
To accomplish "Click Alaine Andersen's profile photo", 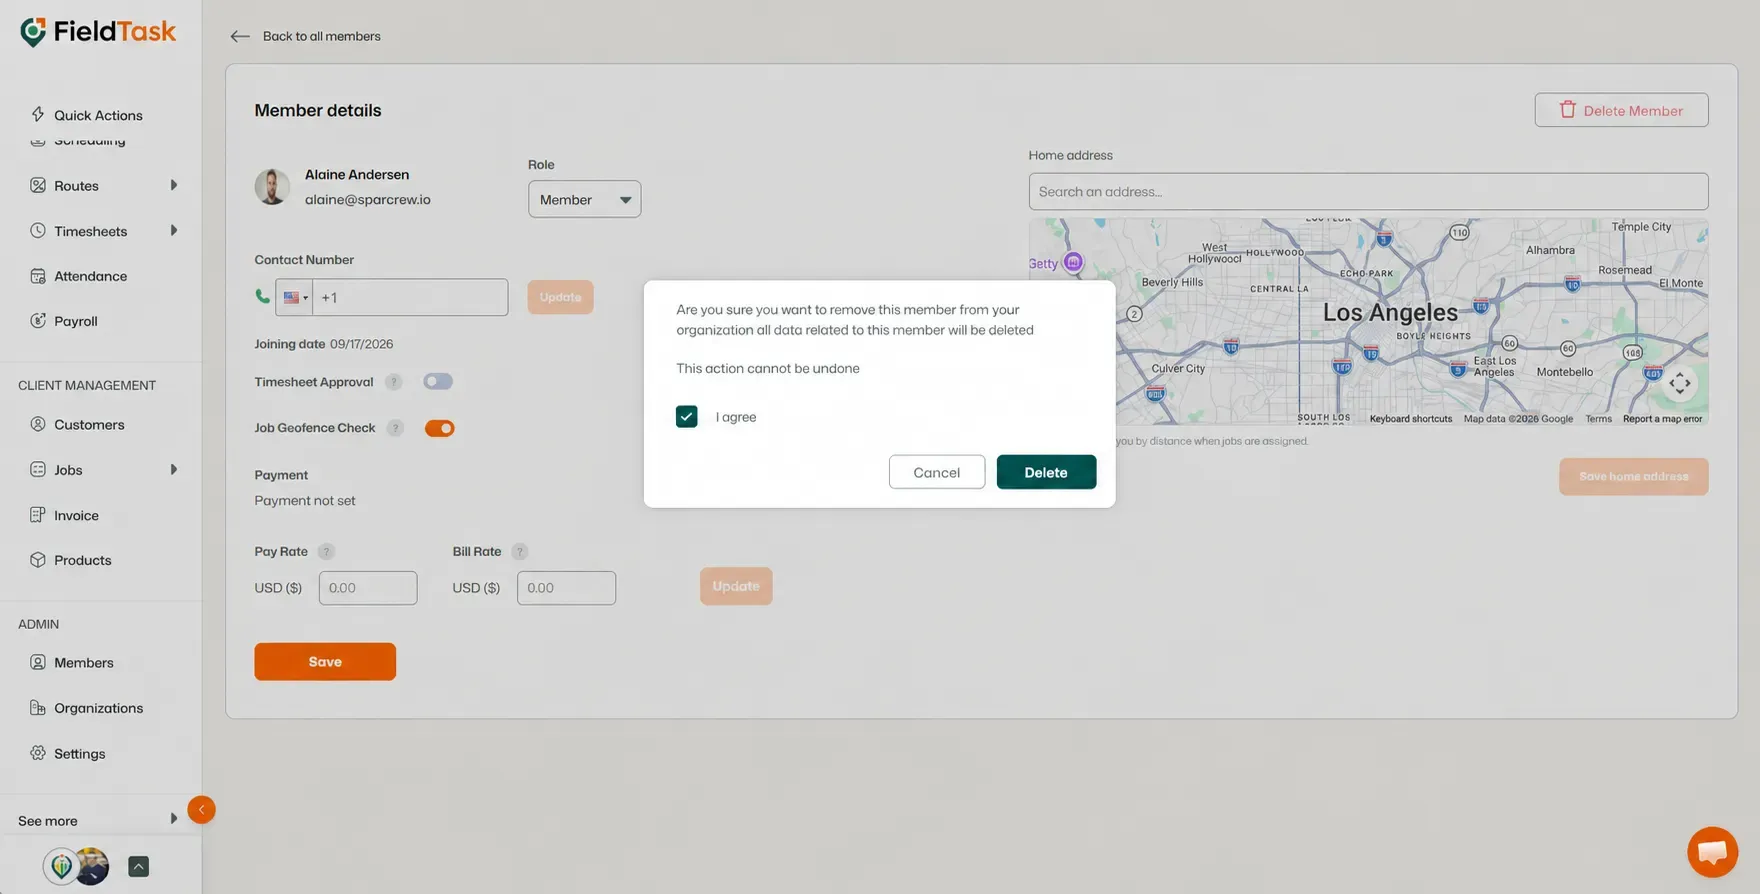I will pos(272,186).
